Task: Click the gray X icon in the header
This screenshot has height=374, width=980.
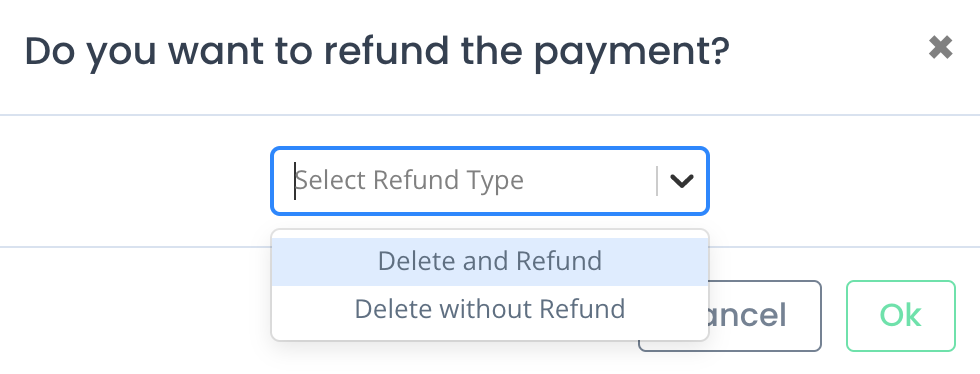Action: (940, 48)
